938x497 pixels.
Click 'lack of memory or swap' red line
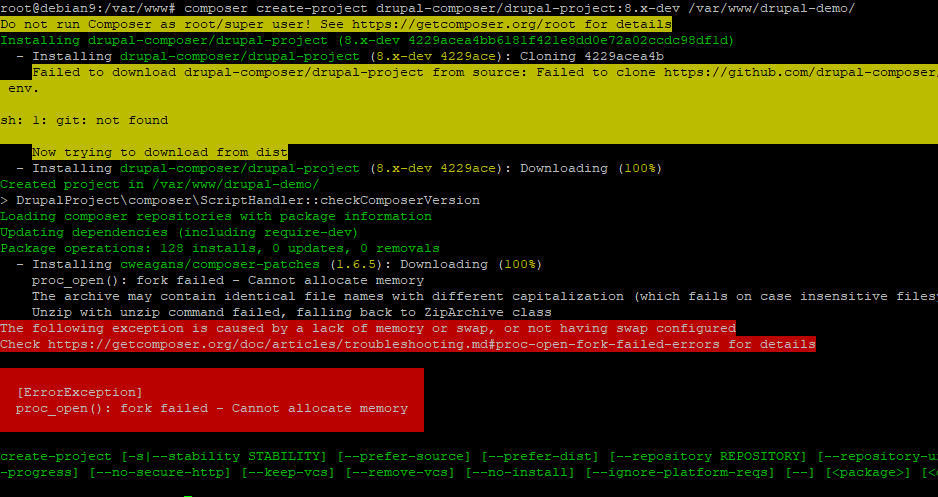(x=368, y=328)
